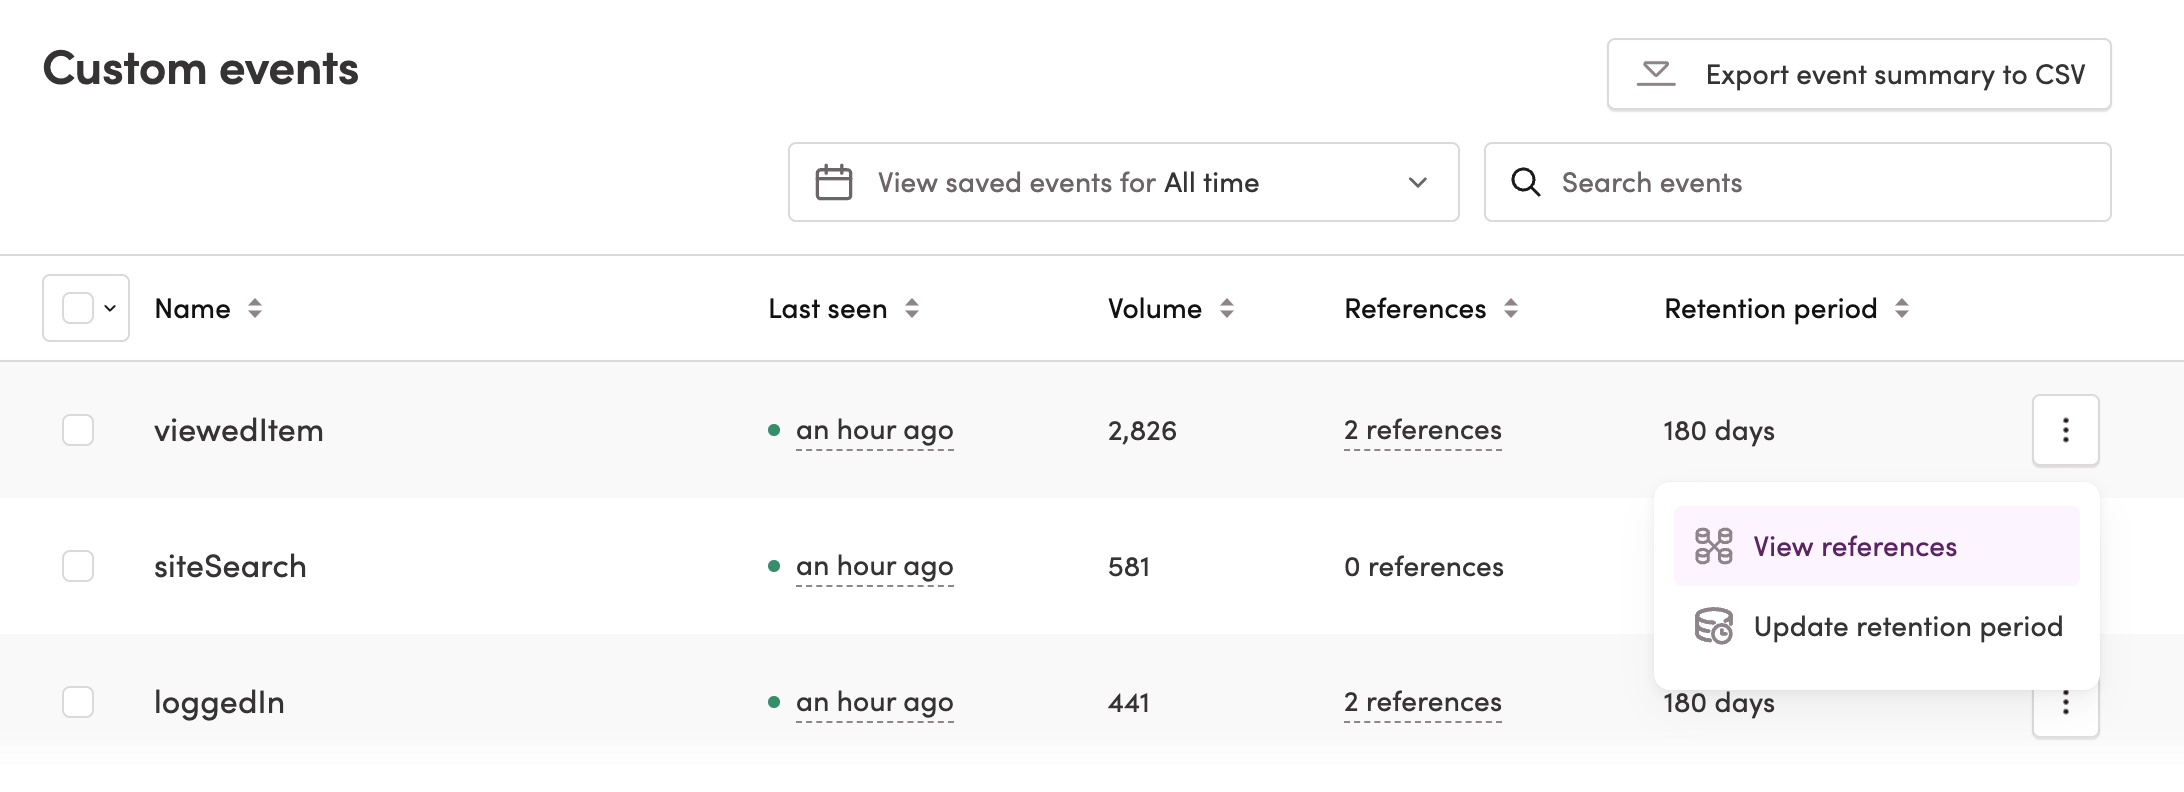Click the sort icon next to Name
This screenshot has width=2184, height=792.
(x=254, y=309)
